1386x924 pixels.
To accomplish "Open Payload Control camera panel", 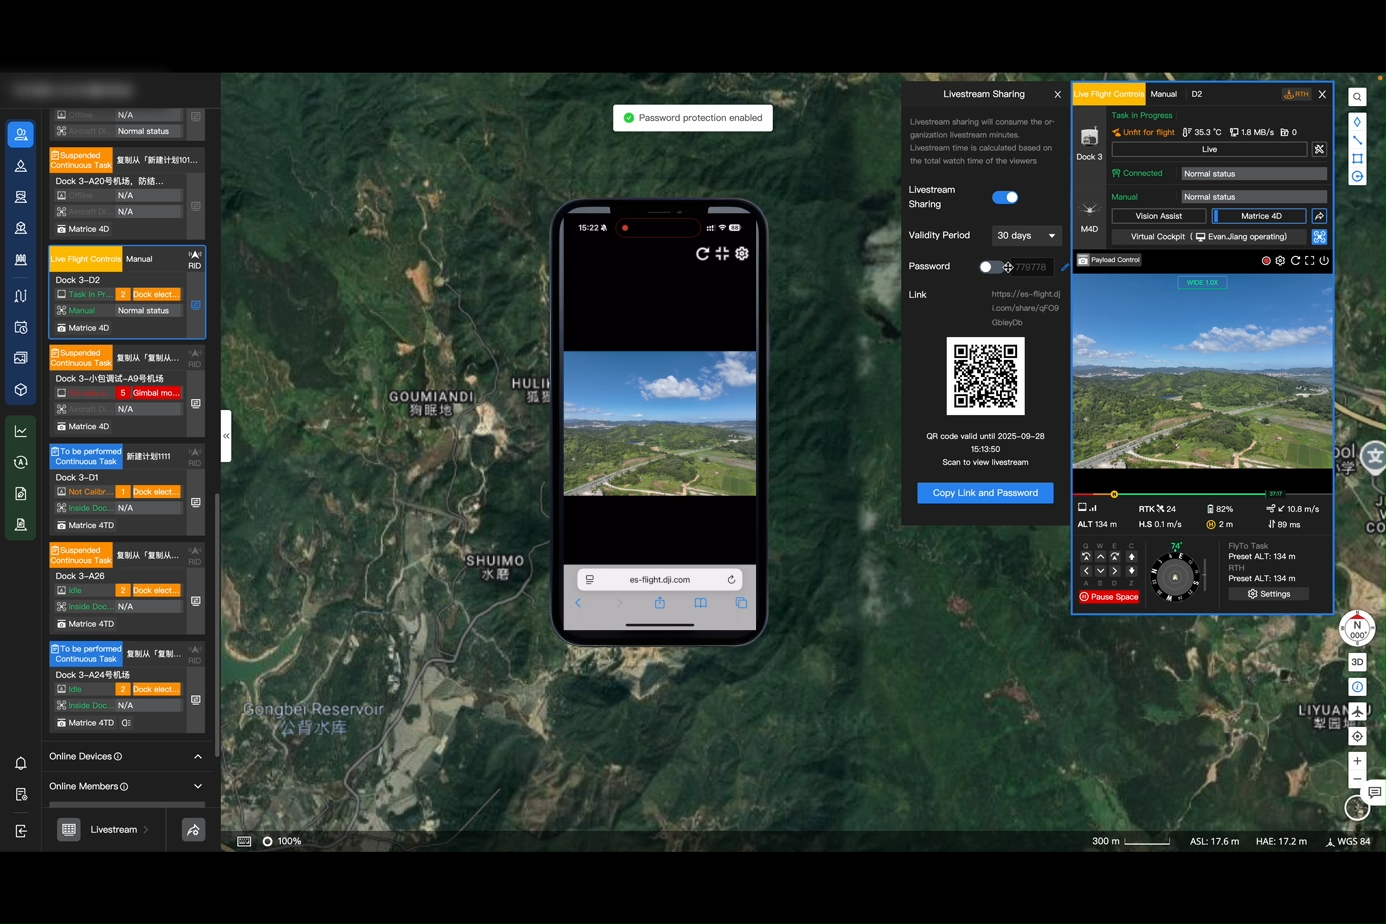I will point(1108,260).
